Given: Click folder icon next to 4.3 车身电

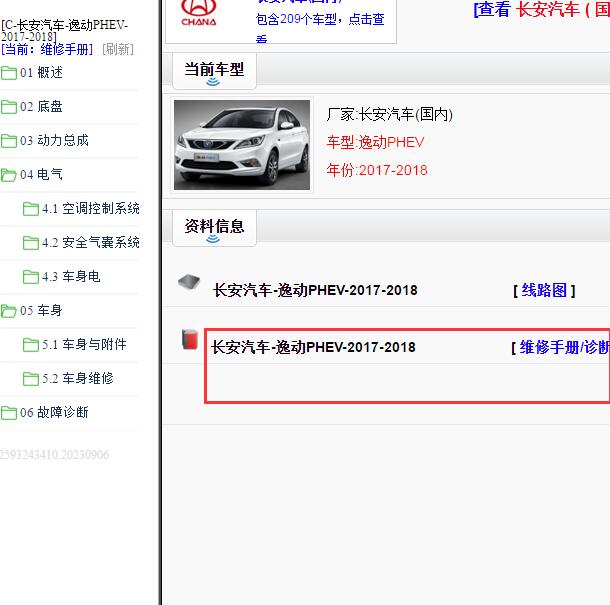Looking at the screenshot, I should [x=31, y=277].
